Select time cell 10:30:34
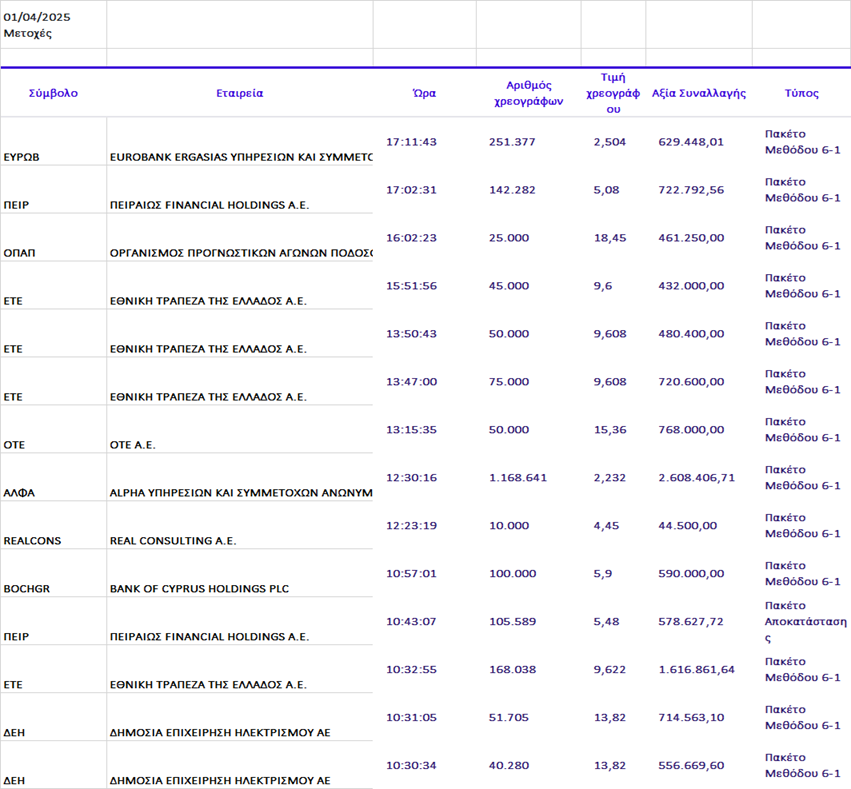This screenshot has width=851, height=789. [x=411, y=765]
